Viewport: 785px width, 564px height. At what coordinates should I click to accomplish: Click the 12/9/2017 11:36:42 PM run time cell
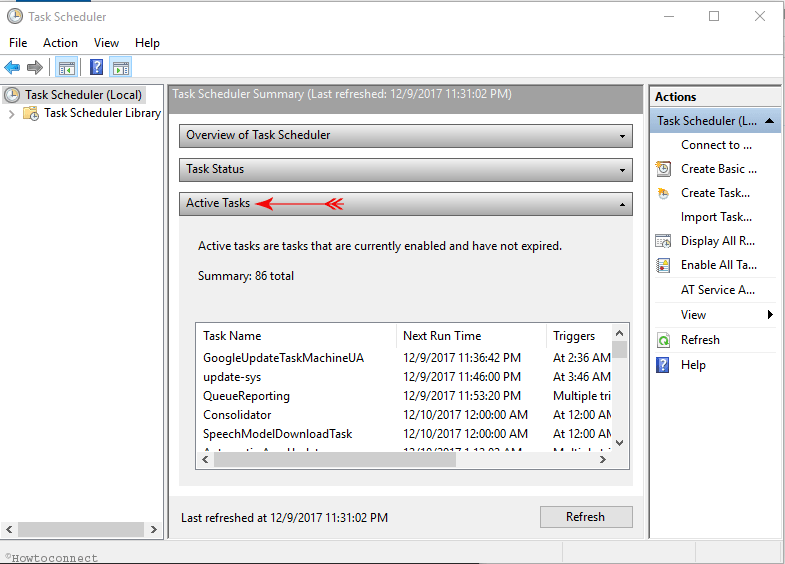click(462, 358)
